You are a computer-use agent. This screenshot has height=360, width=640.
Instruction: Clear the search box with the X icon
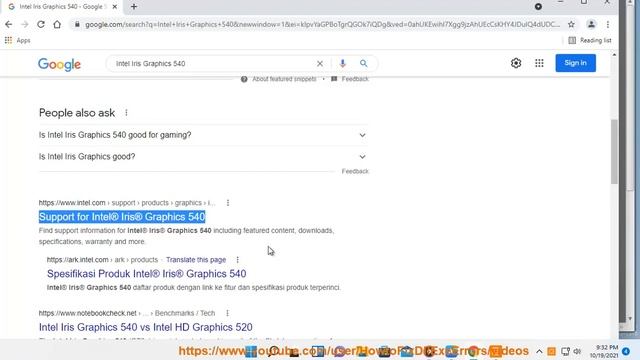[320, 63]
